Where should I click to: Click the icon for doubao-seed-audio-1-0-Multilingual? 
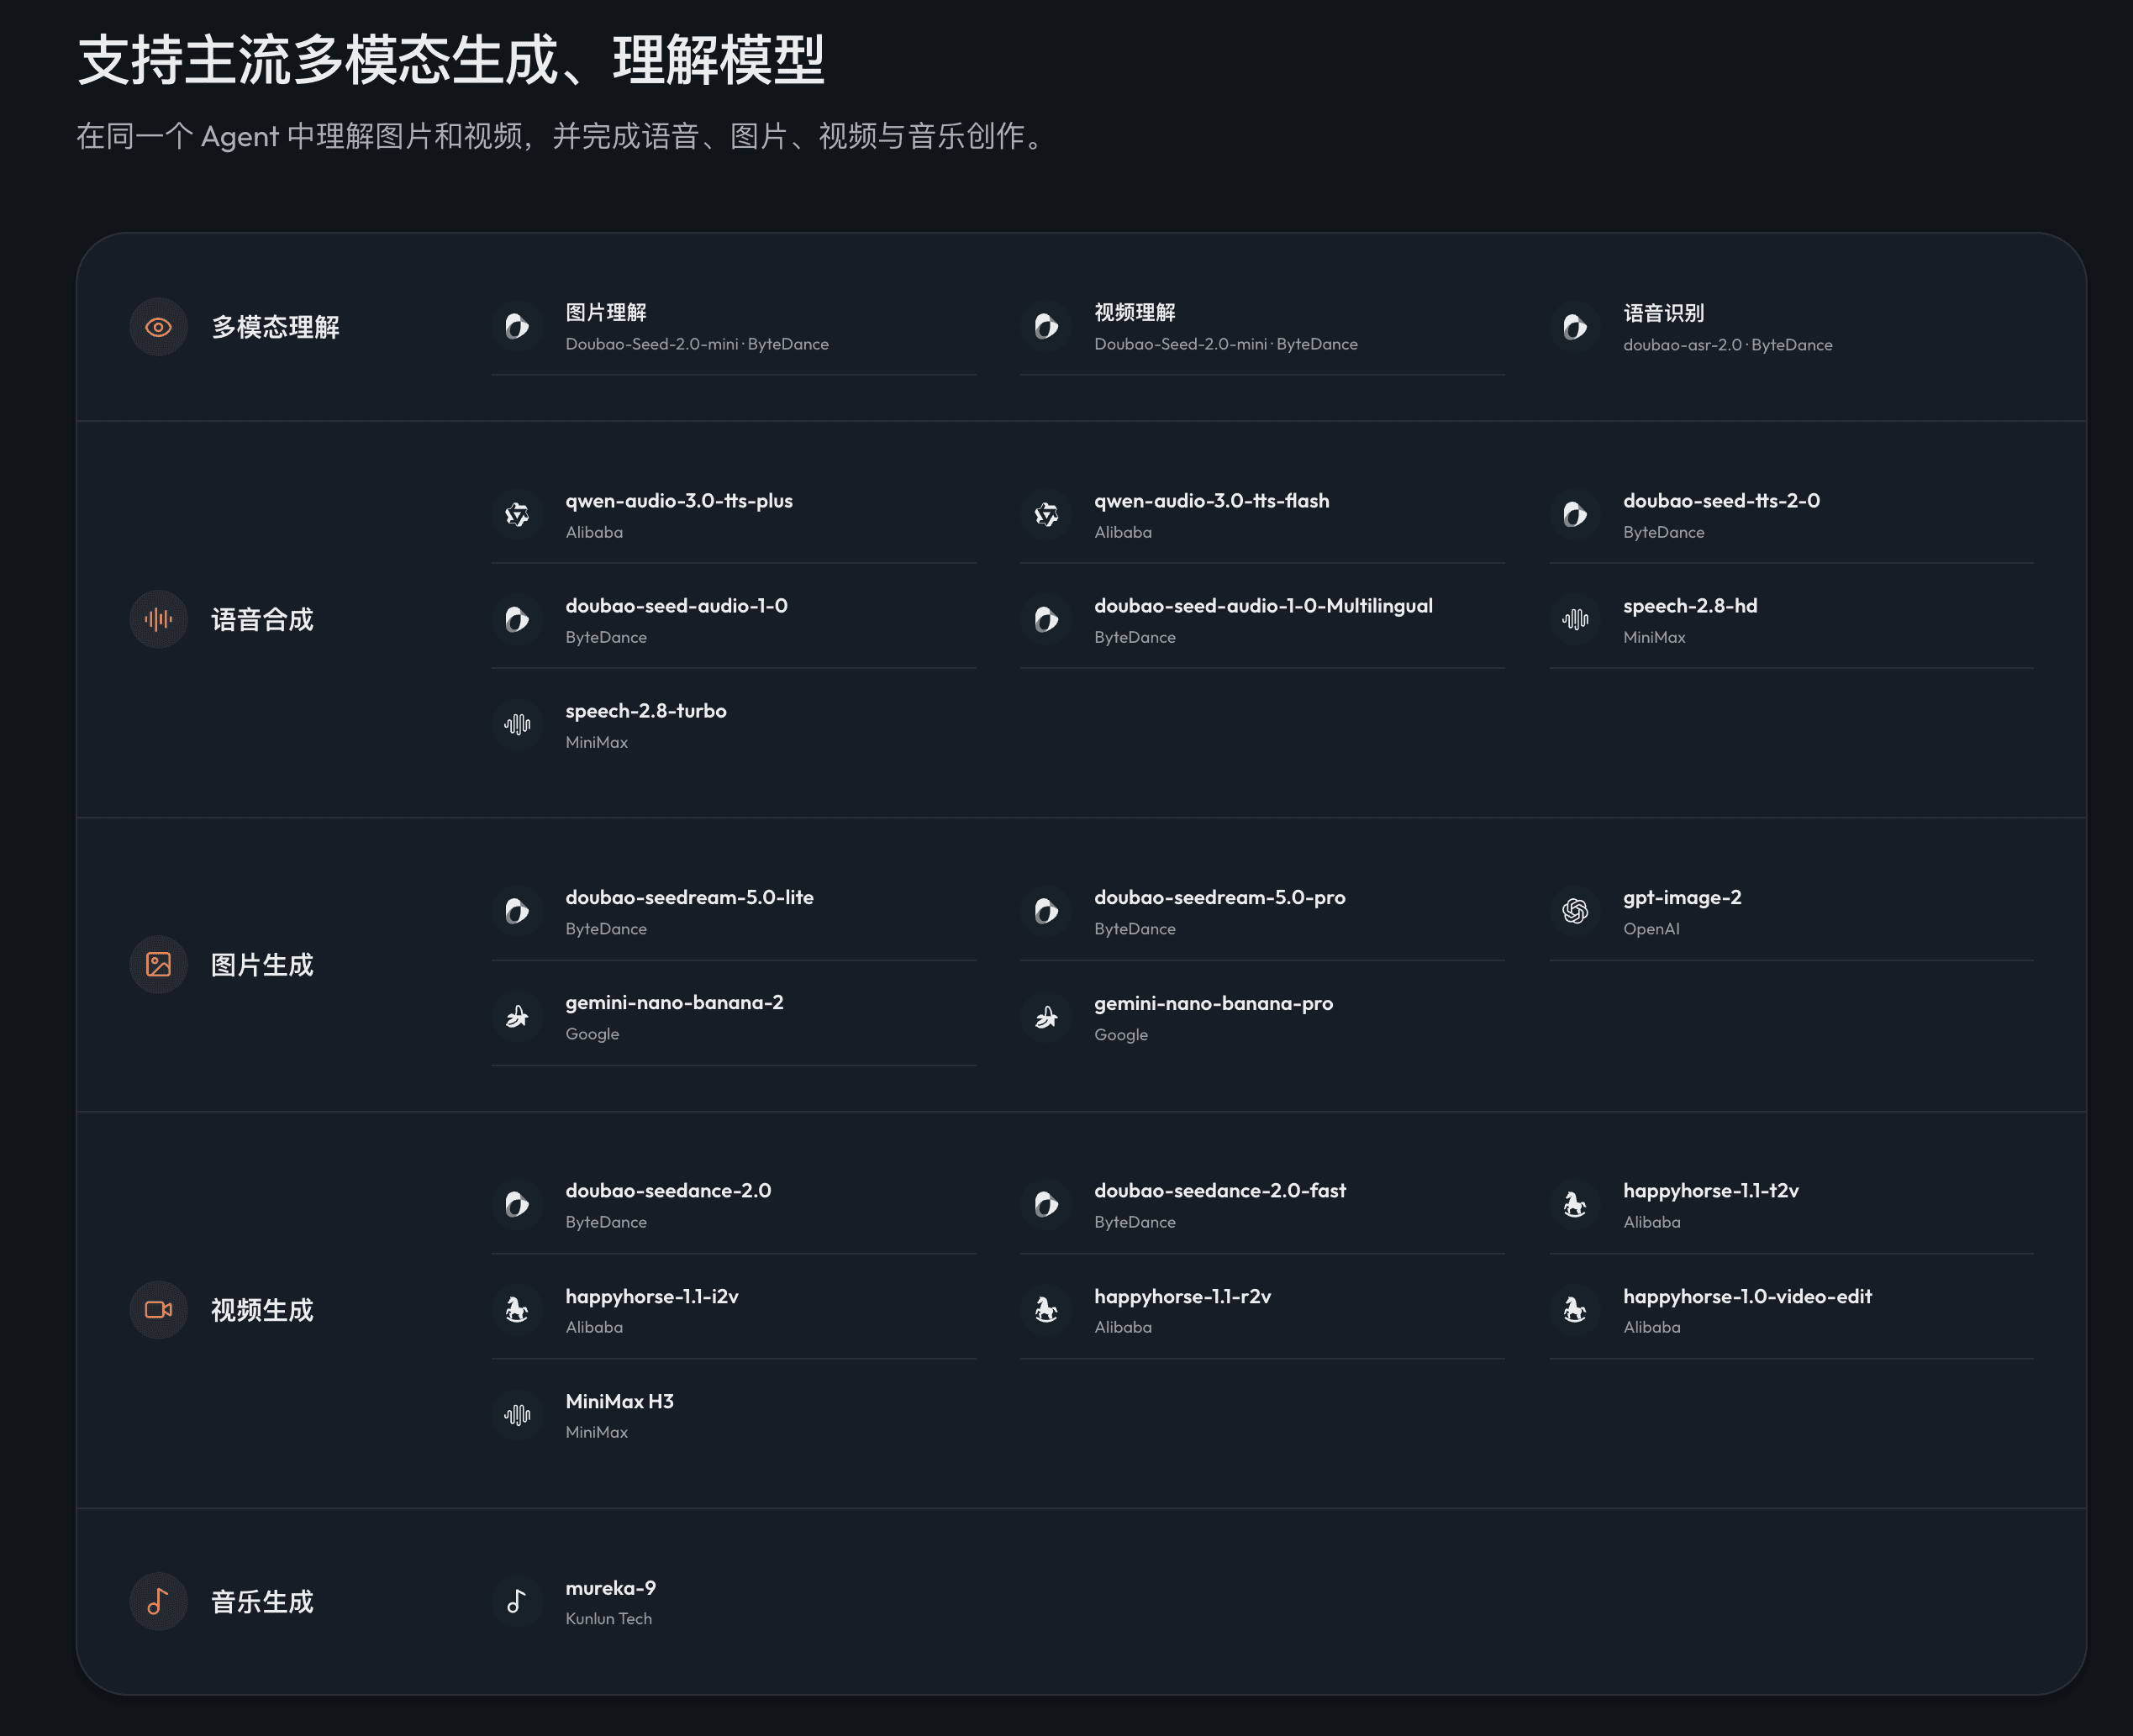click(x=1046, y=620)
